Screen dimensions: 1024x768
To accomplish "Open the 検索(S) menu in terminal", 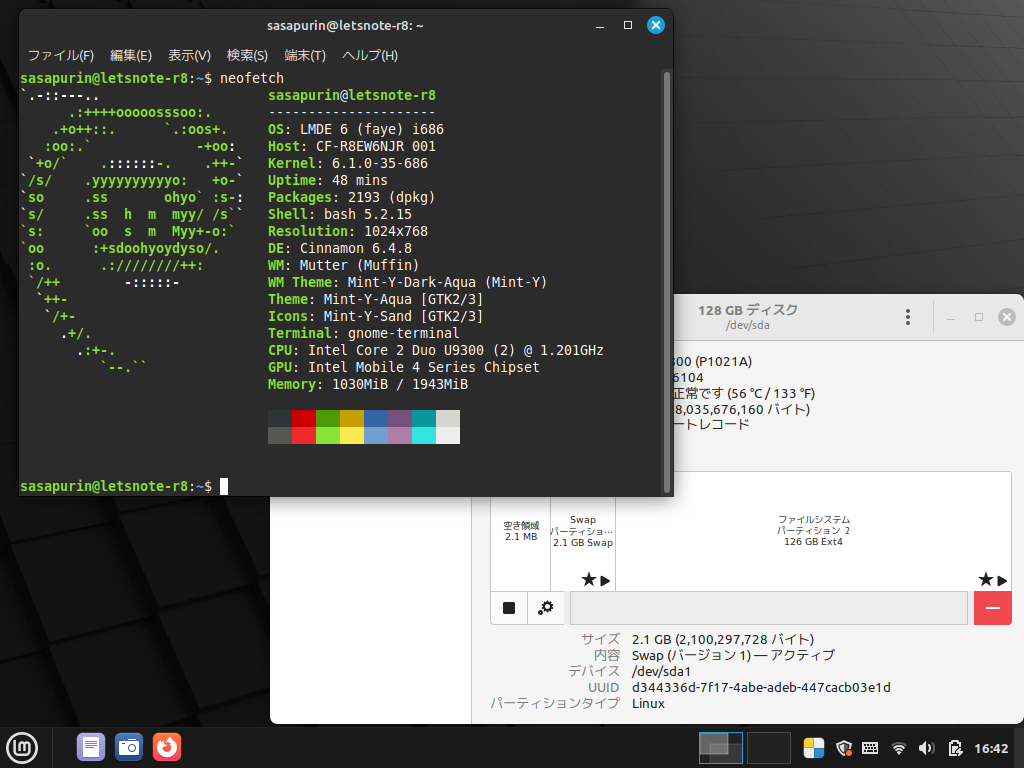I will [x=247, y=56].
